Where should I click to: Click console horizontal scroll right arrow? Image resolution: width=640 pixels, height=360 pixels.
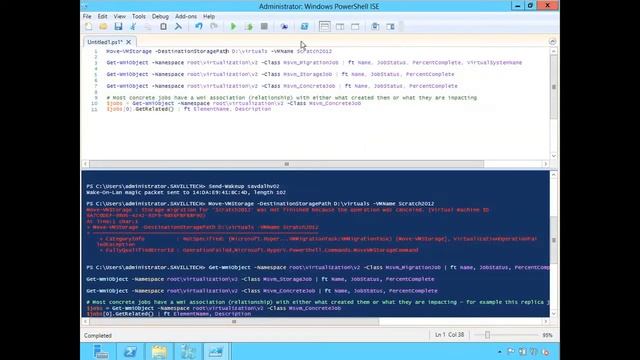tap(546, 322)
